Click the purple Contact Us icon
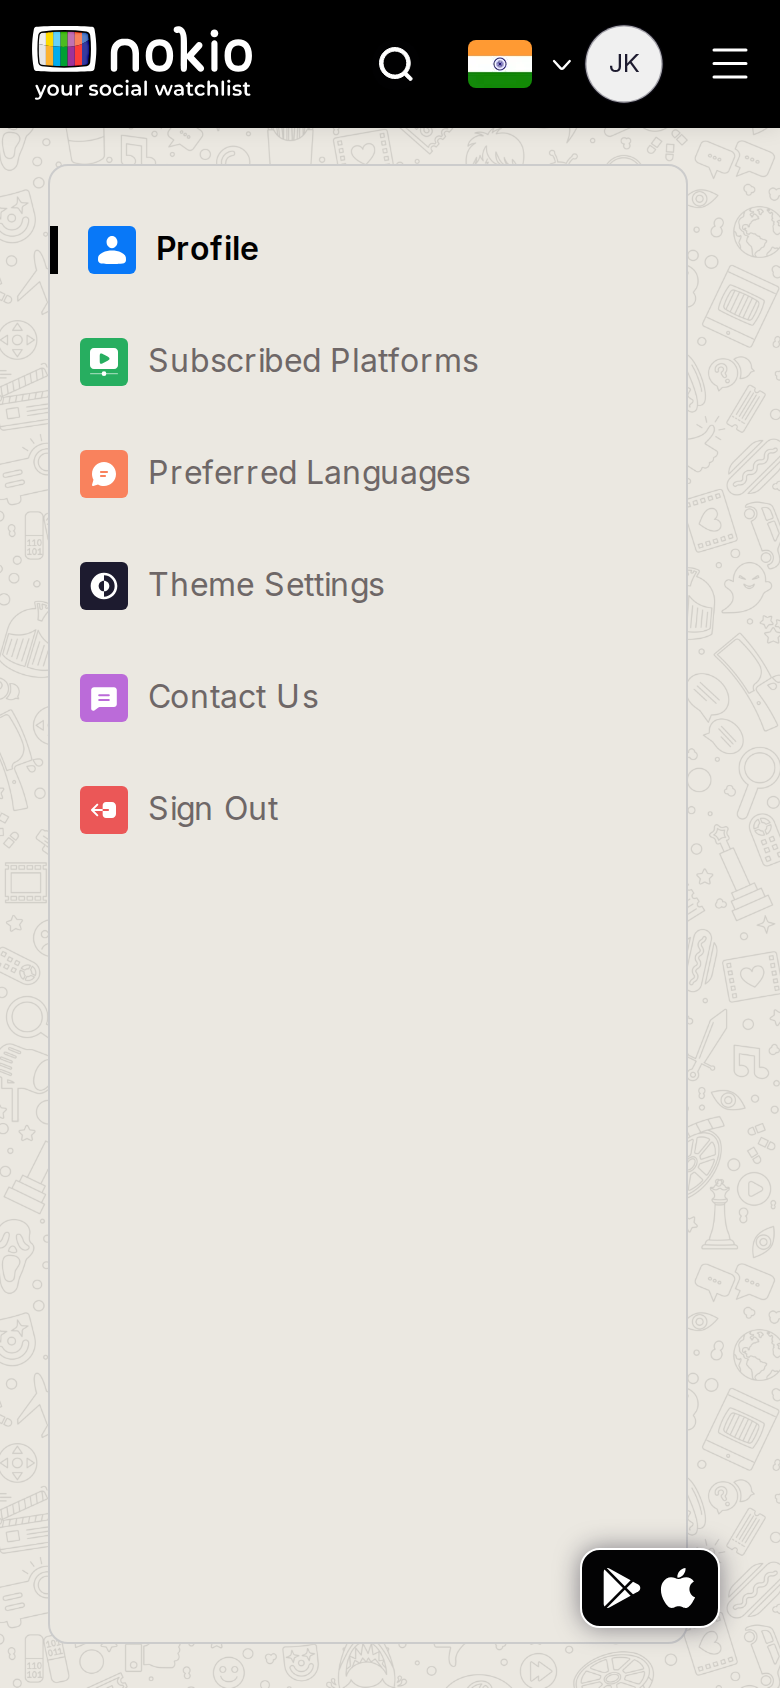The width and height of the screenshot is (780, 1688). (104, 698)
